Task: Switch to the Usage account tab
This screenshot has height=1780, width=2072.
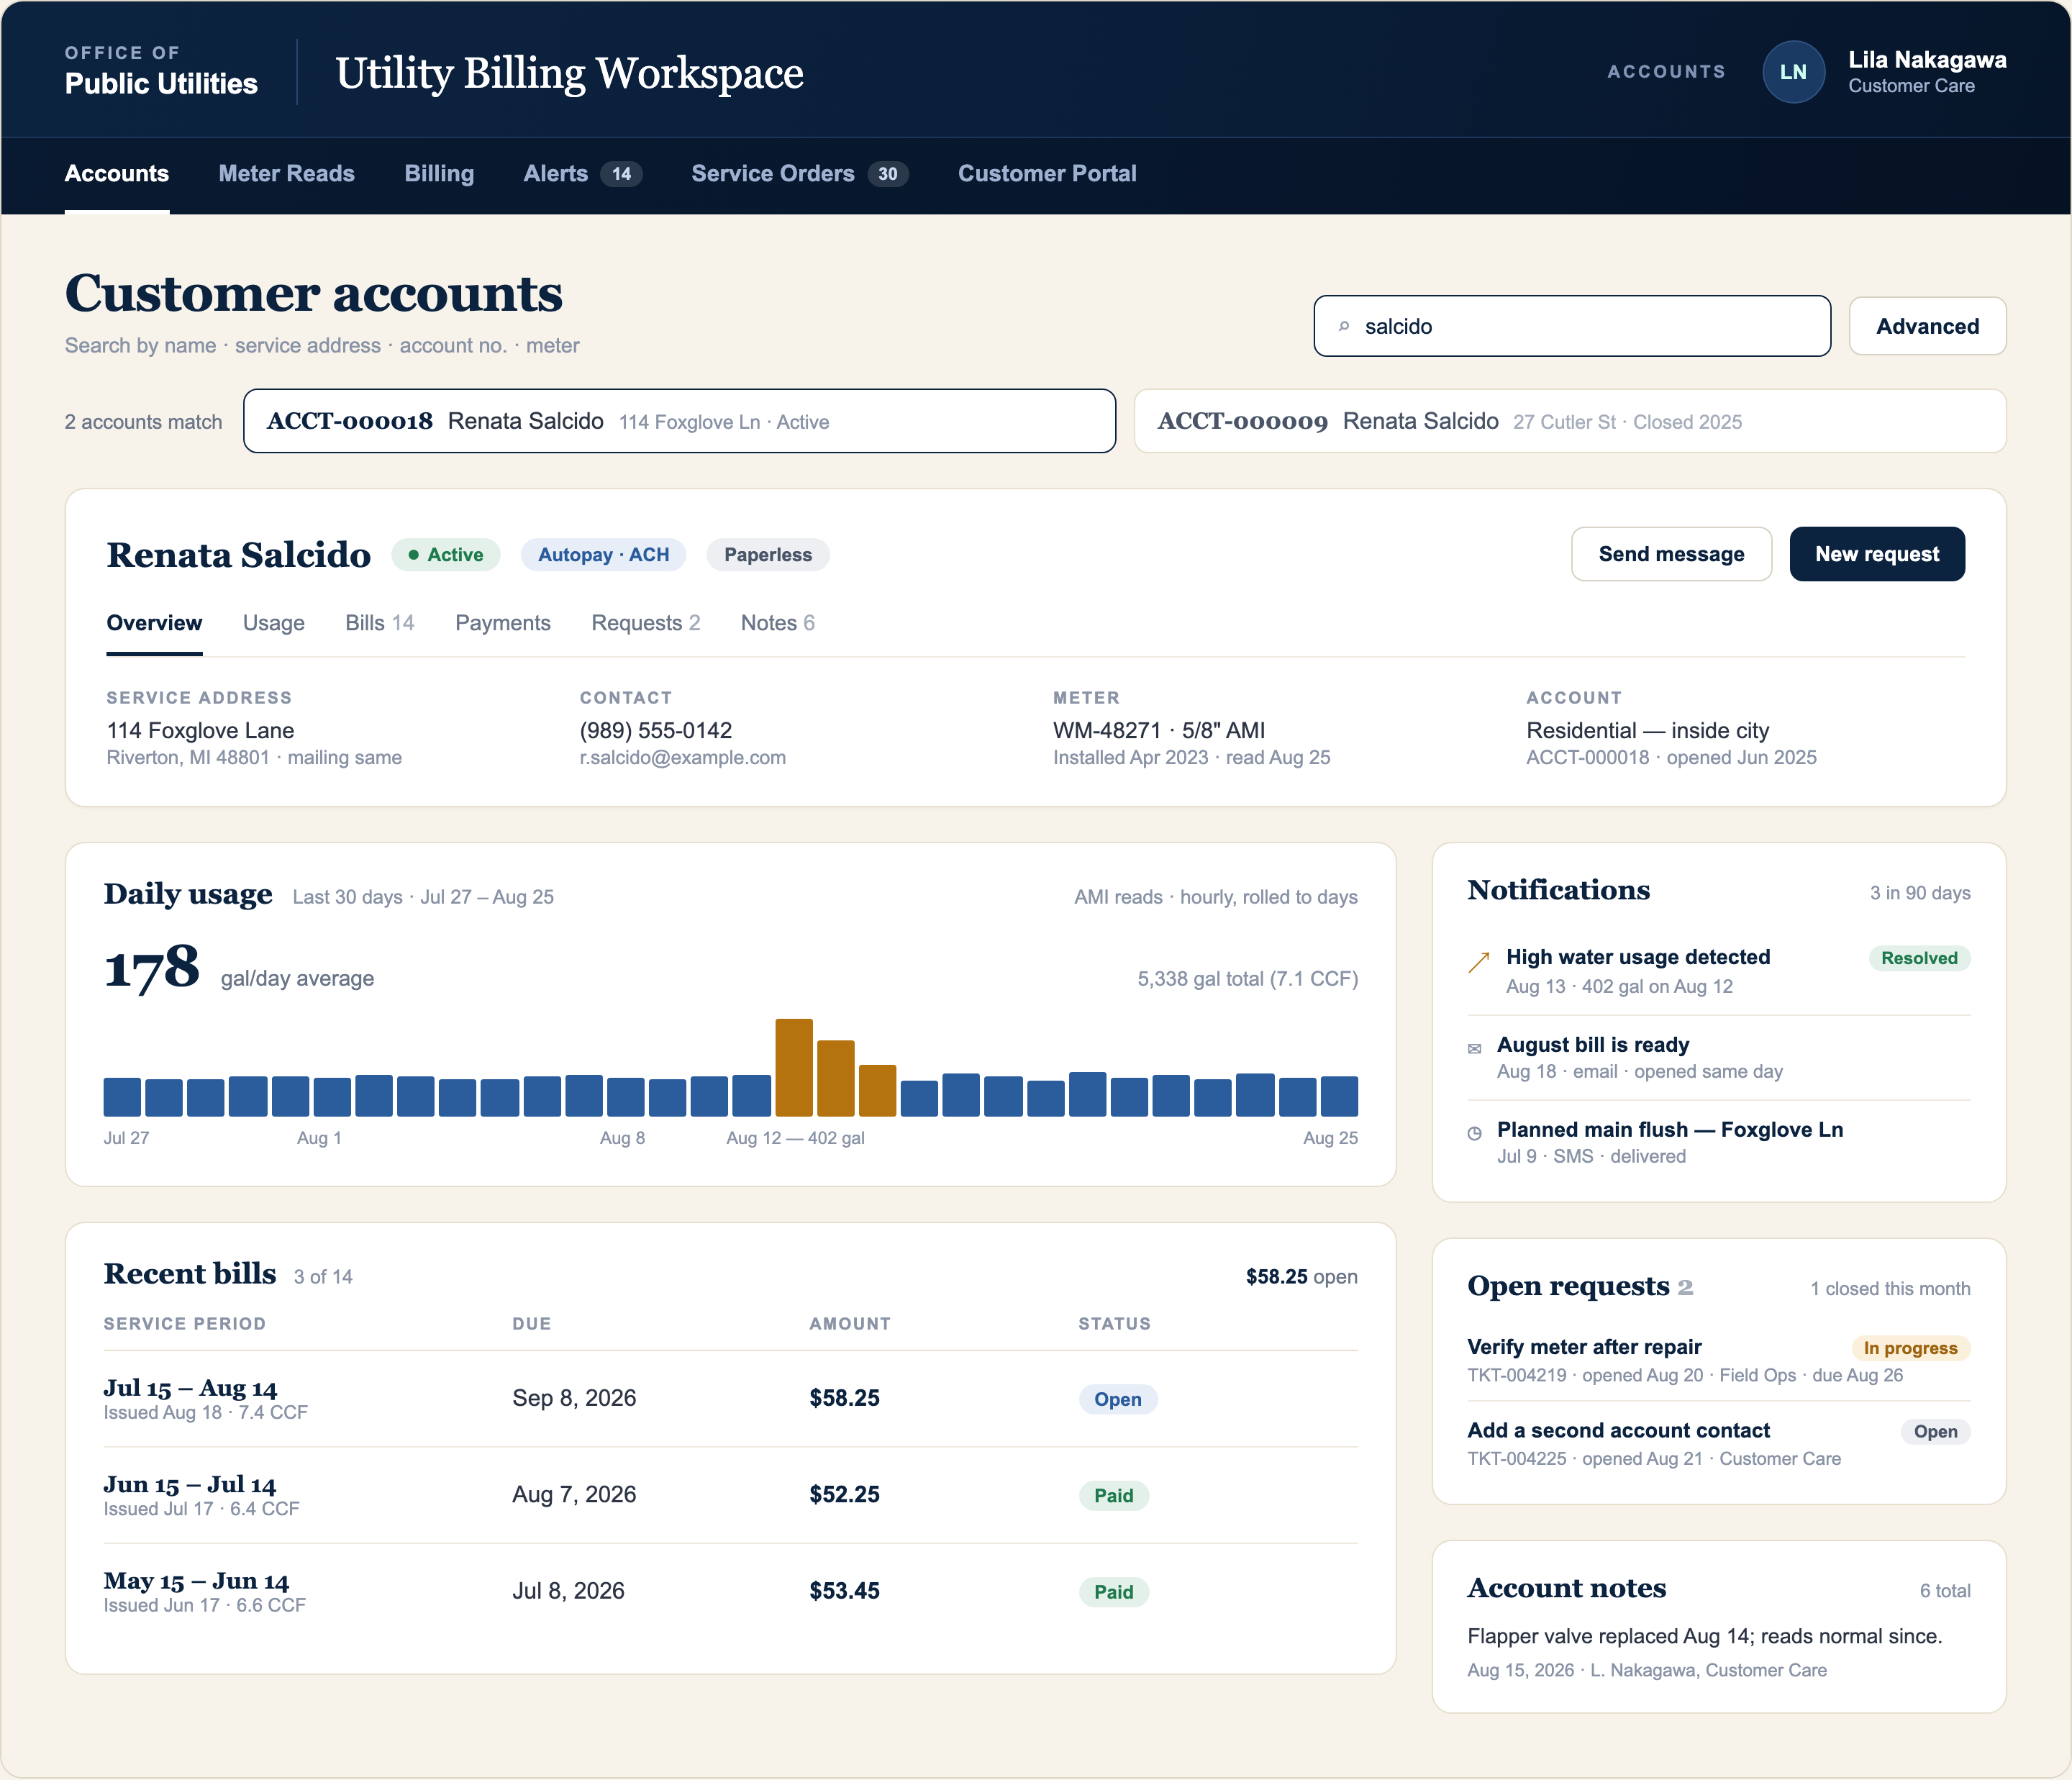Action: pos(274,623)
